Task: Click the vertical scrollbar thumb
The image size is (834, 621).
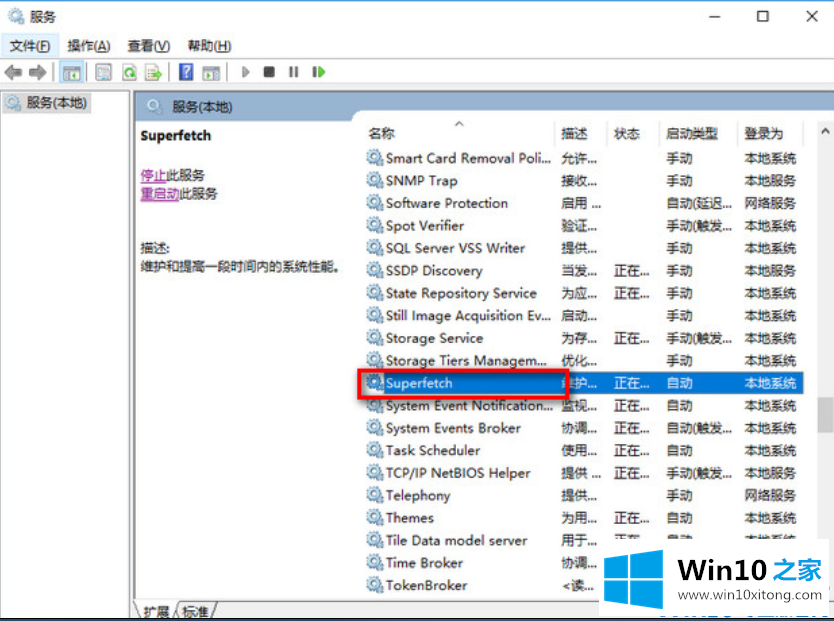Action: coord(825,415)
